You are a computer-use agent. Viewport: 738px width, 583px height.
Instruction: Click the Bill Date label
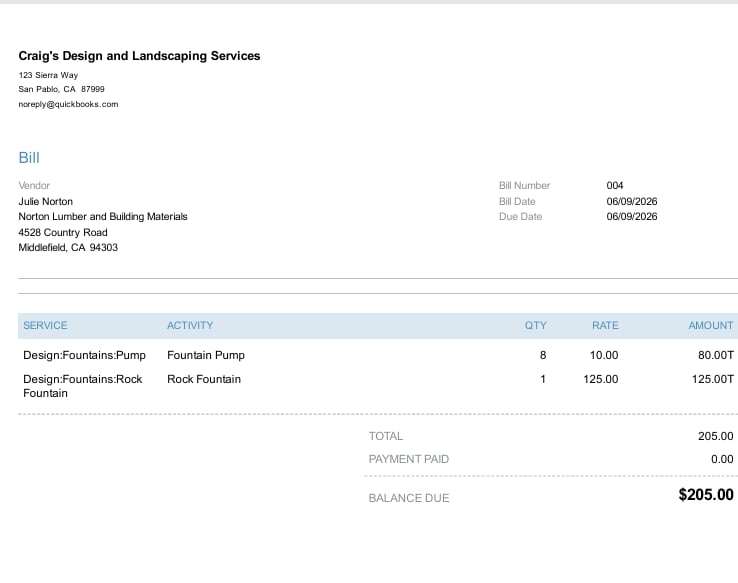click(517, 201)
